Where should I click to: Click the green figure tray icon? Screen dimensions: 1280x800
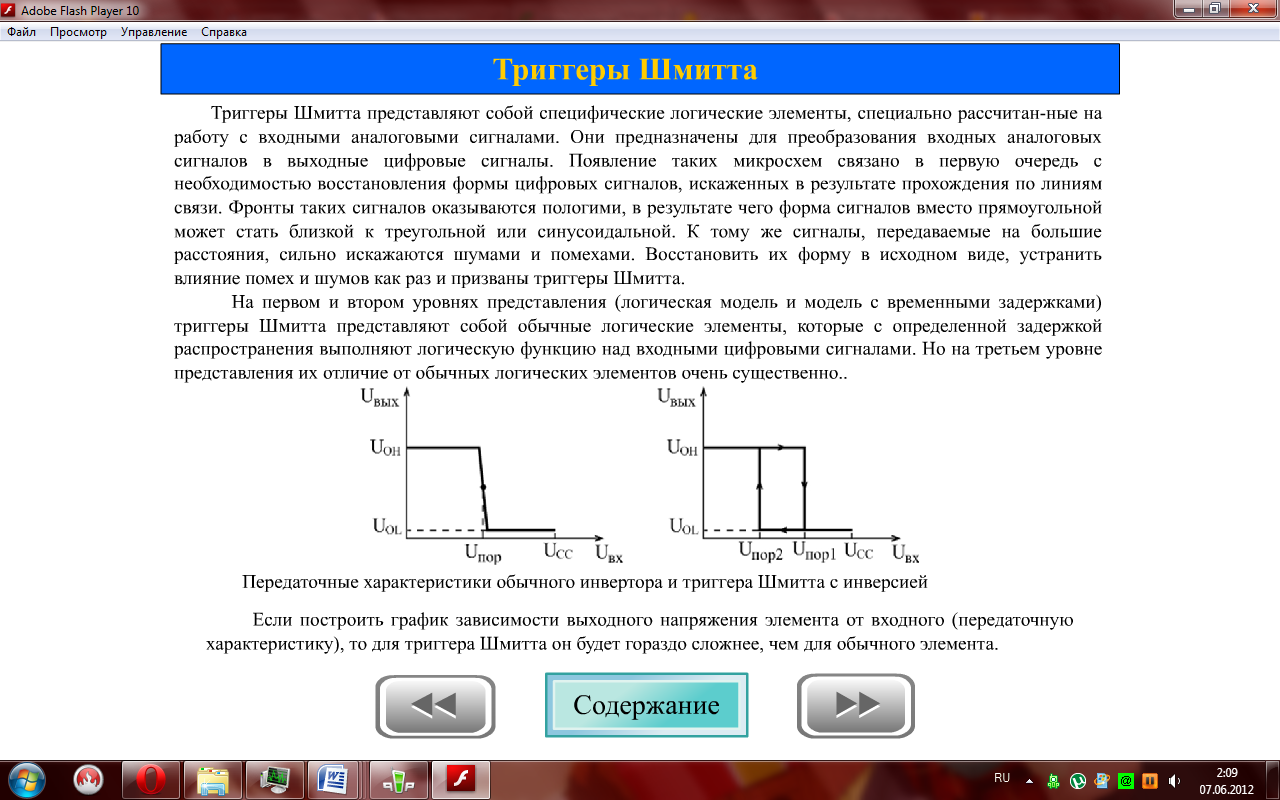click(x=1054, y=780)
